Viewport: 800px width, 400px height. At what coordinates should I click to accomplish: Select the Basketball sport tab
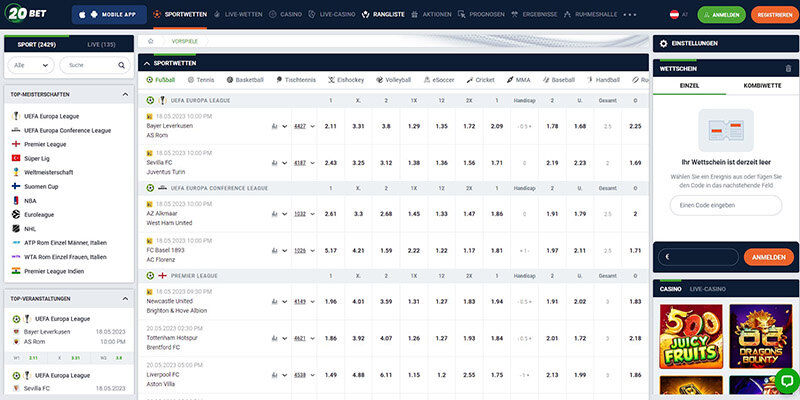coord(245,80)
